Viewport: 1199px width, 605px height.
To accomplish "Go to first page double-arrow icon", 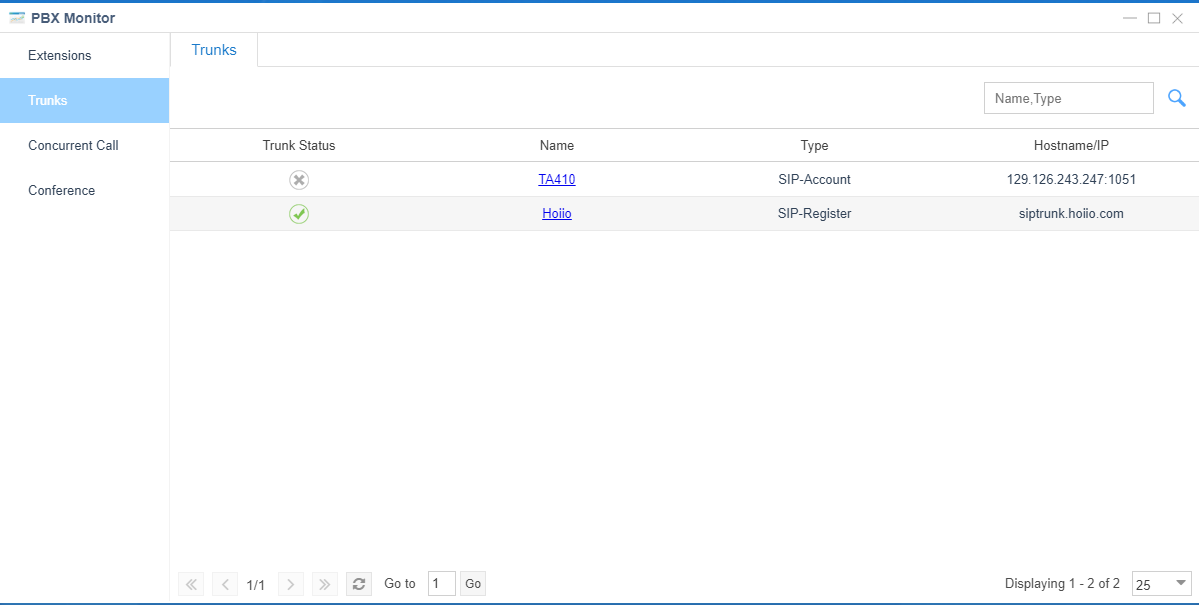I will [x=191, y=584].
